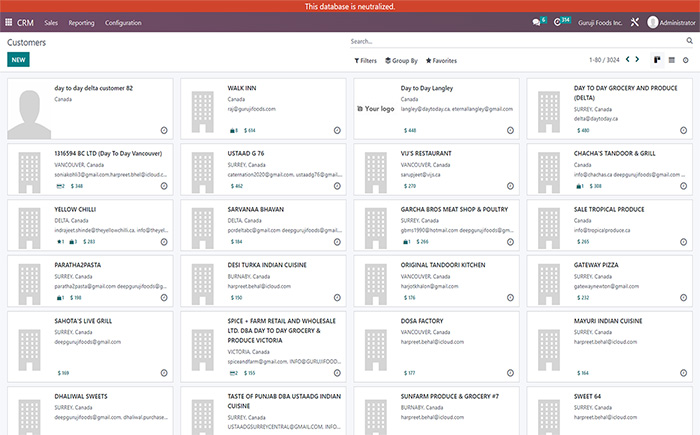Open activity clock on Day to Day Langley card

(510, 130)
